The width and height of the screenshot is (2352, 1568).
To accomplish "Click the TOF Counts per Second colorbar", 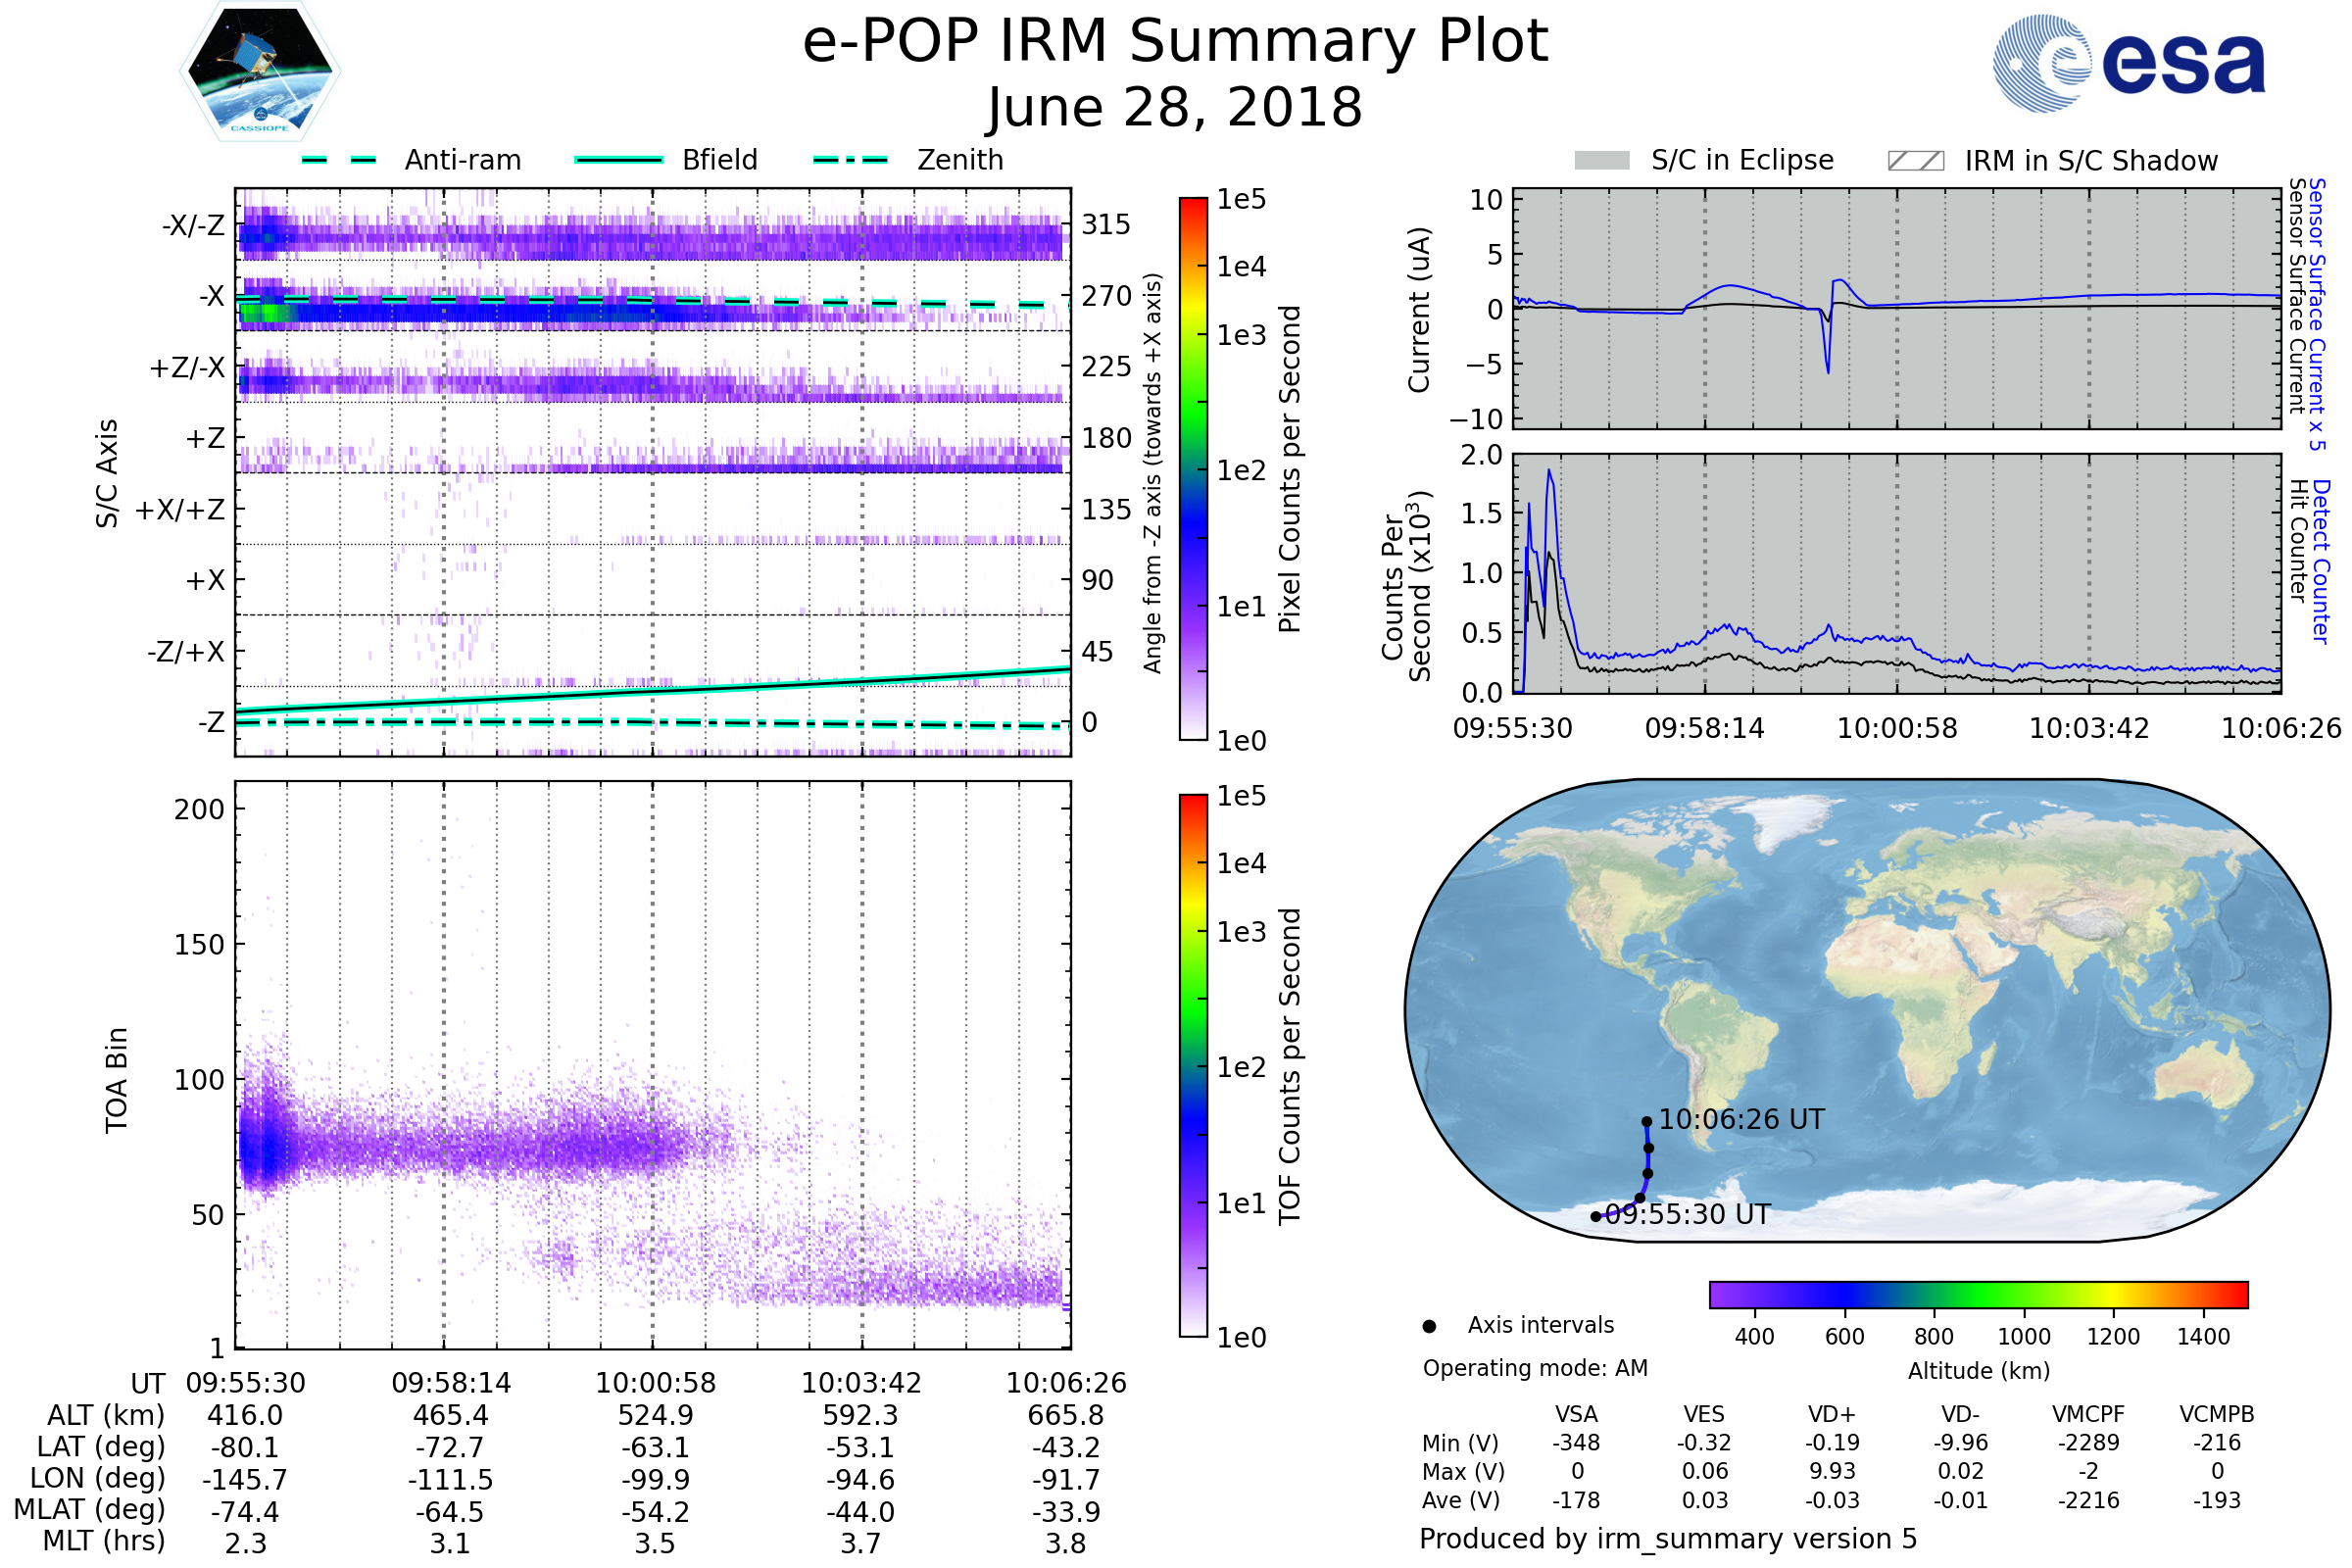I will coord(1193,1065).
